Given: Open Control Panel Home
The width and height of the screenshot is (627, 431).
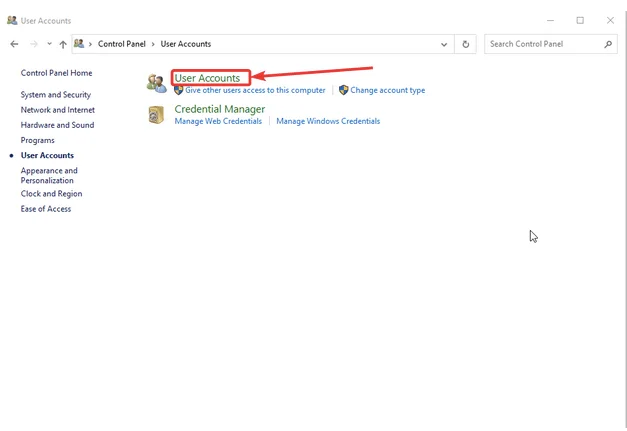Looking at the screenshot, I should (56, 73).
